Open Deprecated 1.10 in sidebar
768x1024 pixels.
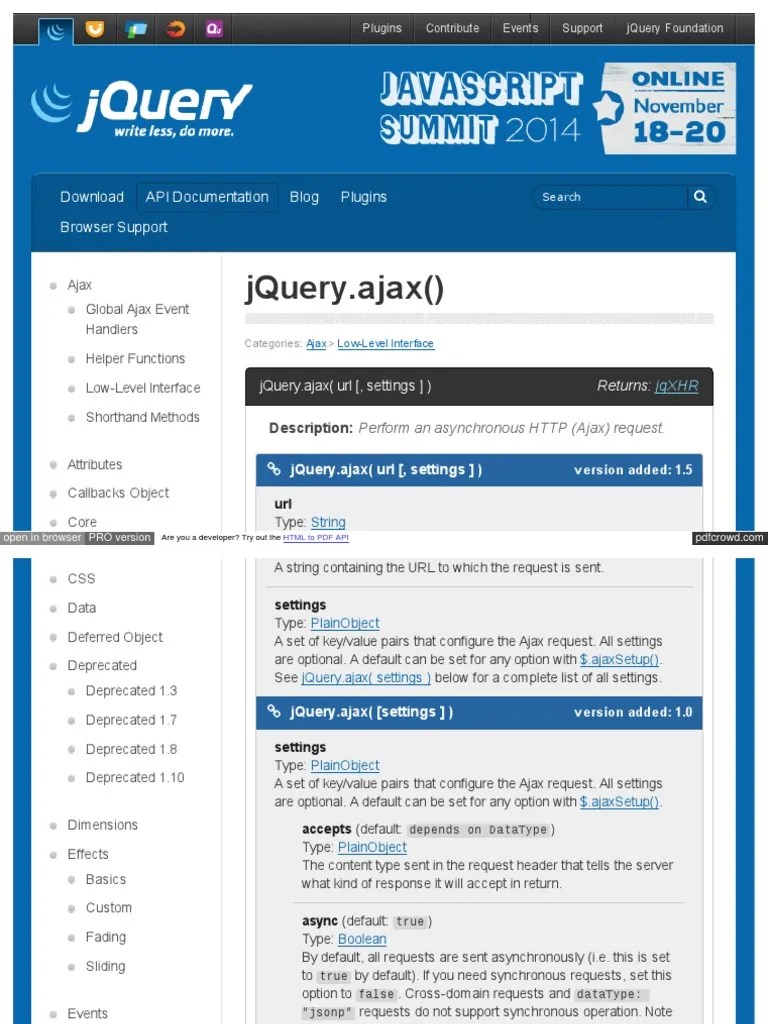(x=135, y=778)
